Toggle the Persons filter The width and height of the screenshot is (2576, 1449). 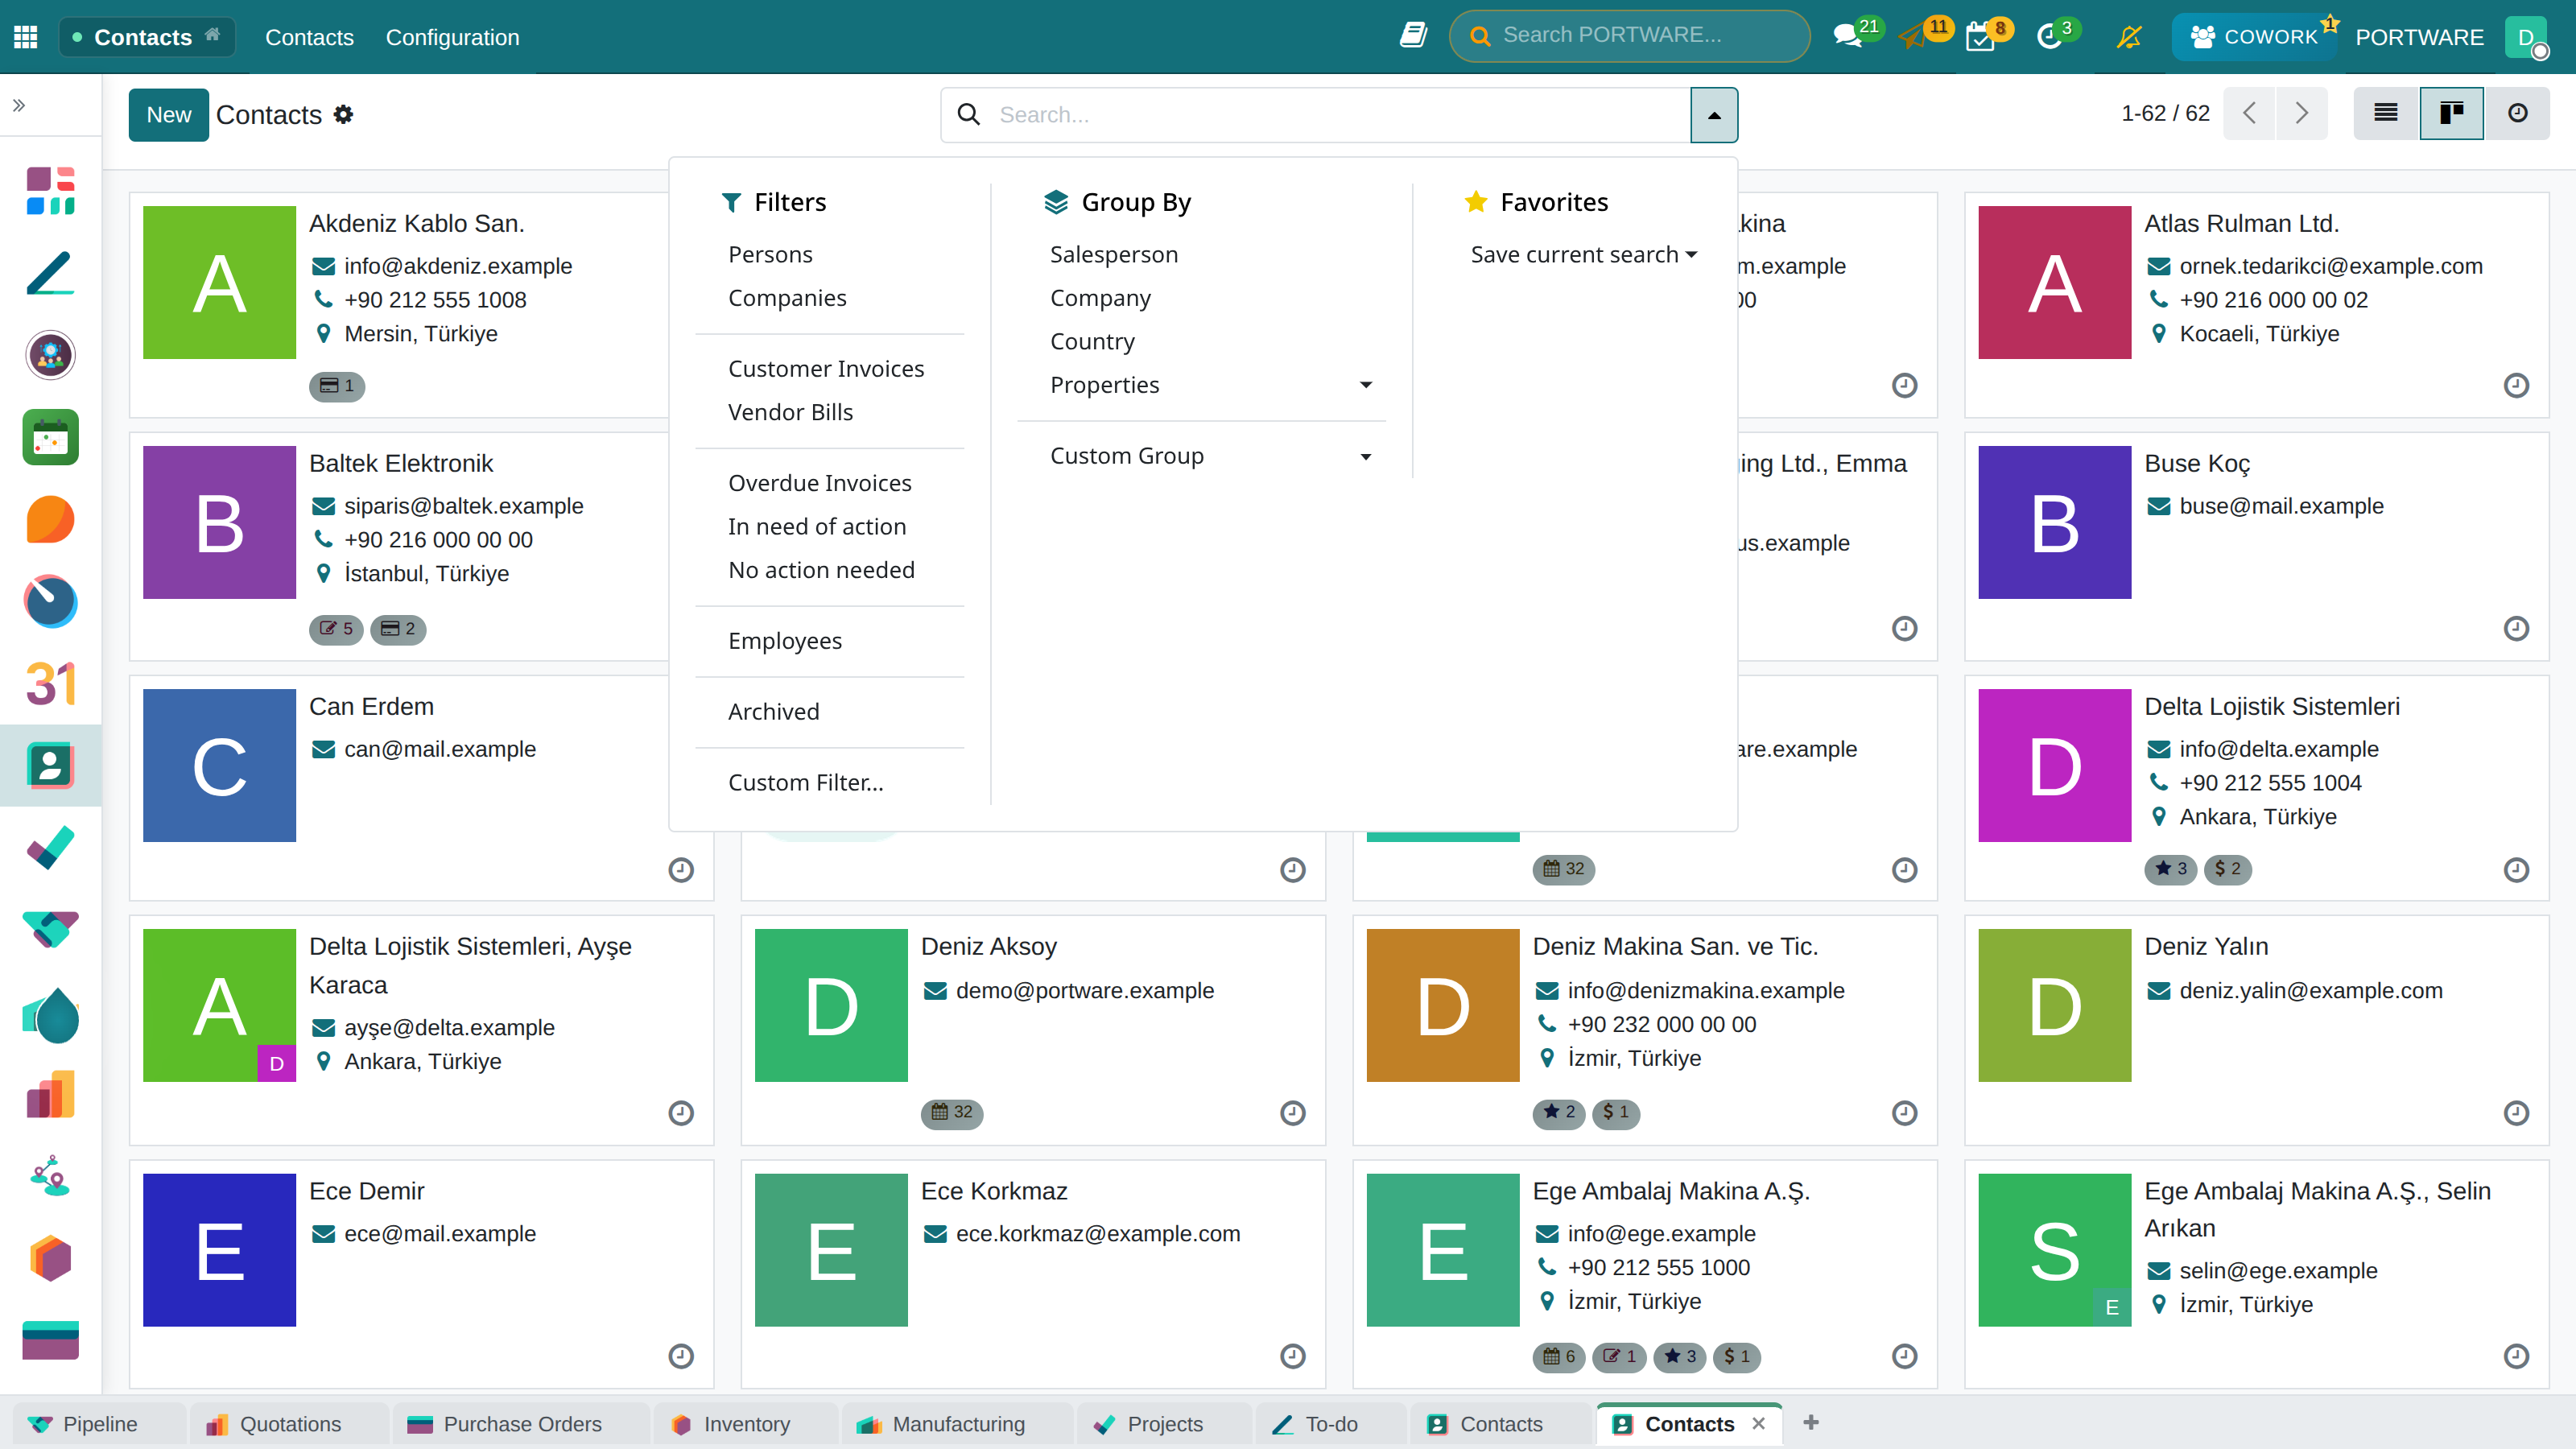(x=770, y=255)
